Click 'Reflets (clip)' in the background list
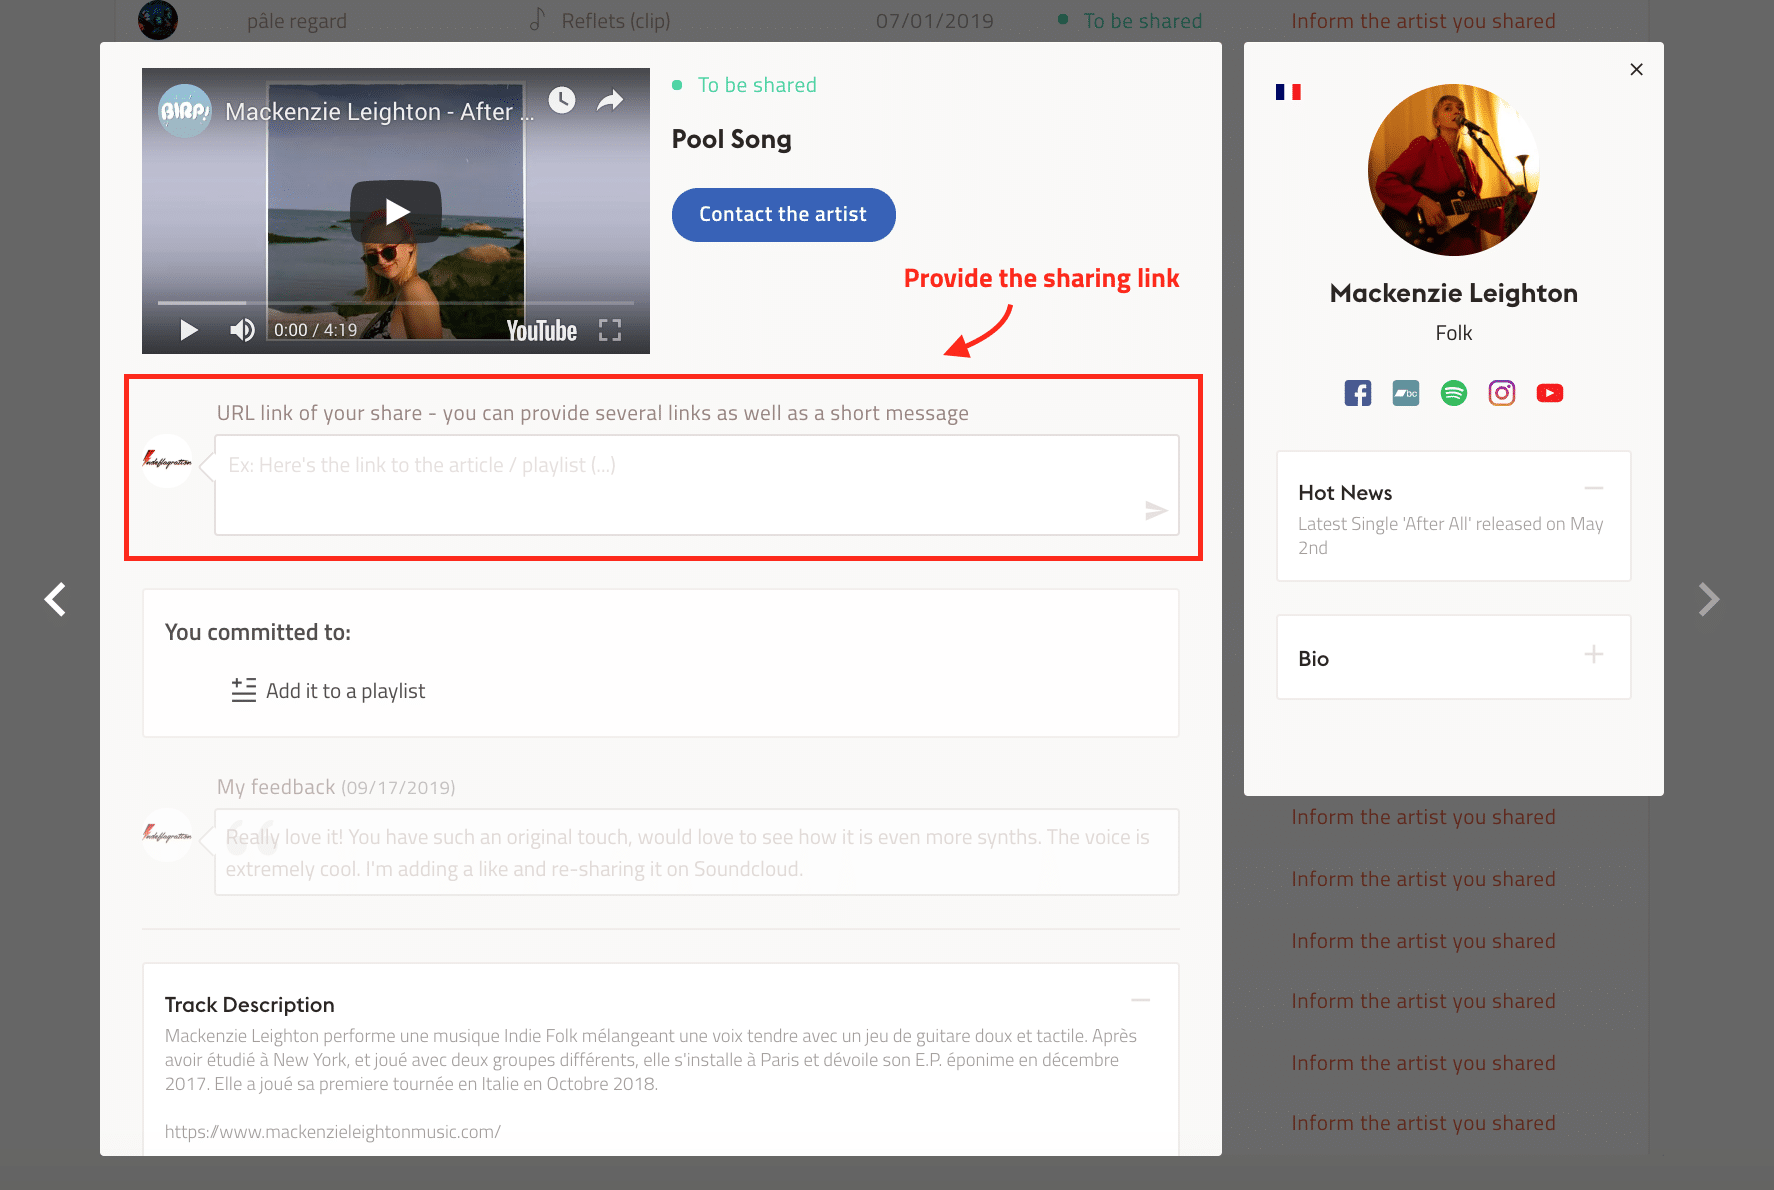Screen dimensions: 1774x1190 (x=616, y=21)
